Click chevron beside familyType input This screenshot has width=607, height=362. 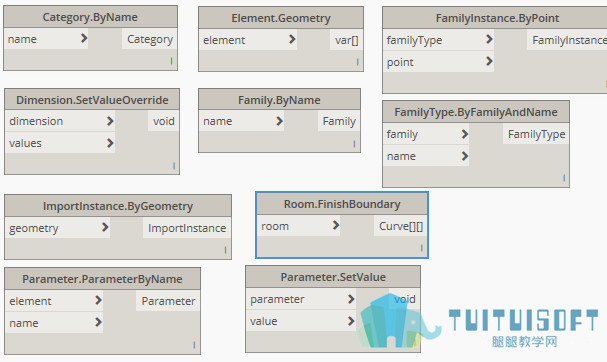pos(489,39)
